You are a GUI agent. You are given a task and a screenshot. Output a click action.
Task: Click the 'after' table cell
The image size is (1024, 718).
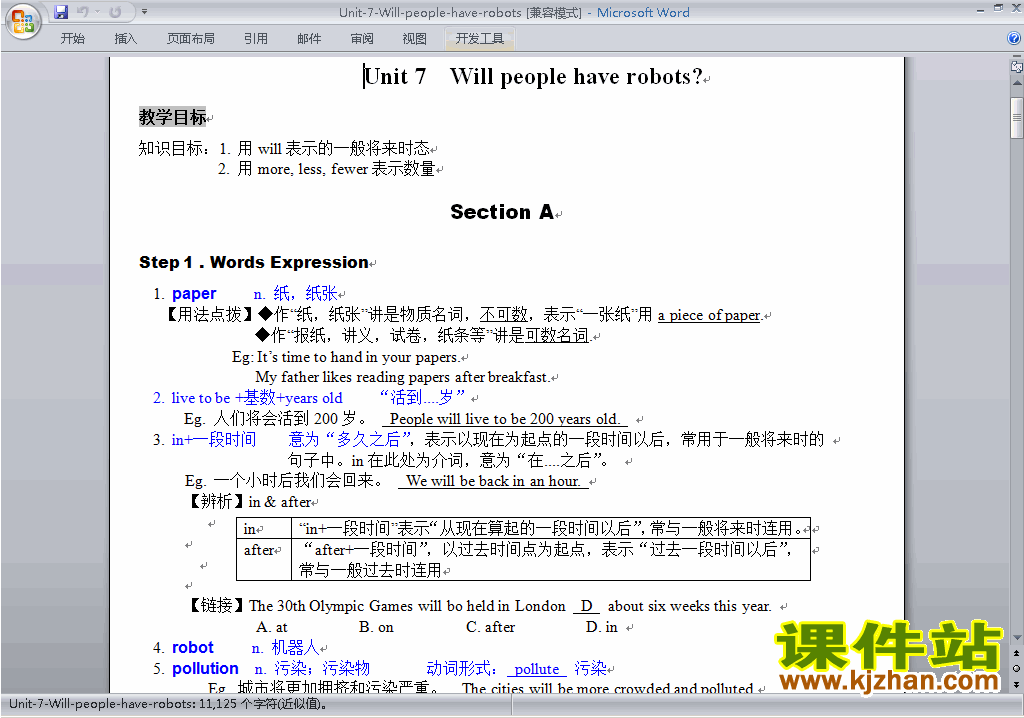coord(264,559)
